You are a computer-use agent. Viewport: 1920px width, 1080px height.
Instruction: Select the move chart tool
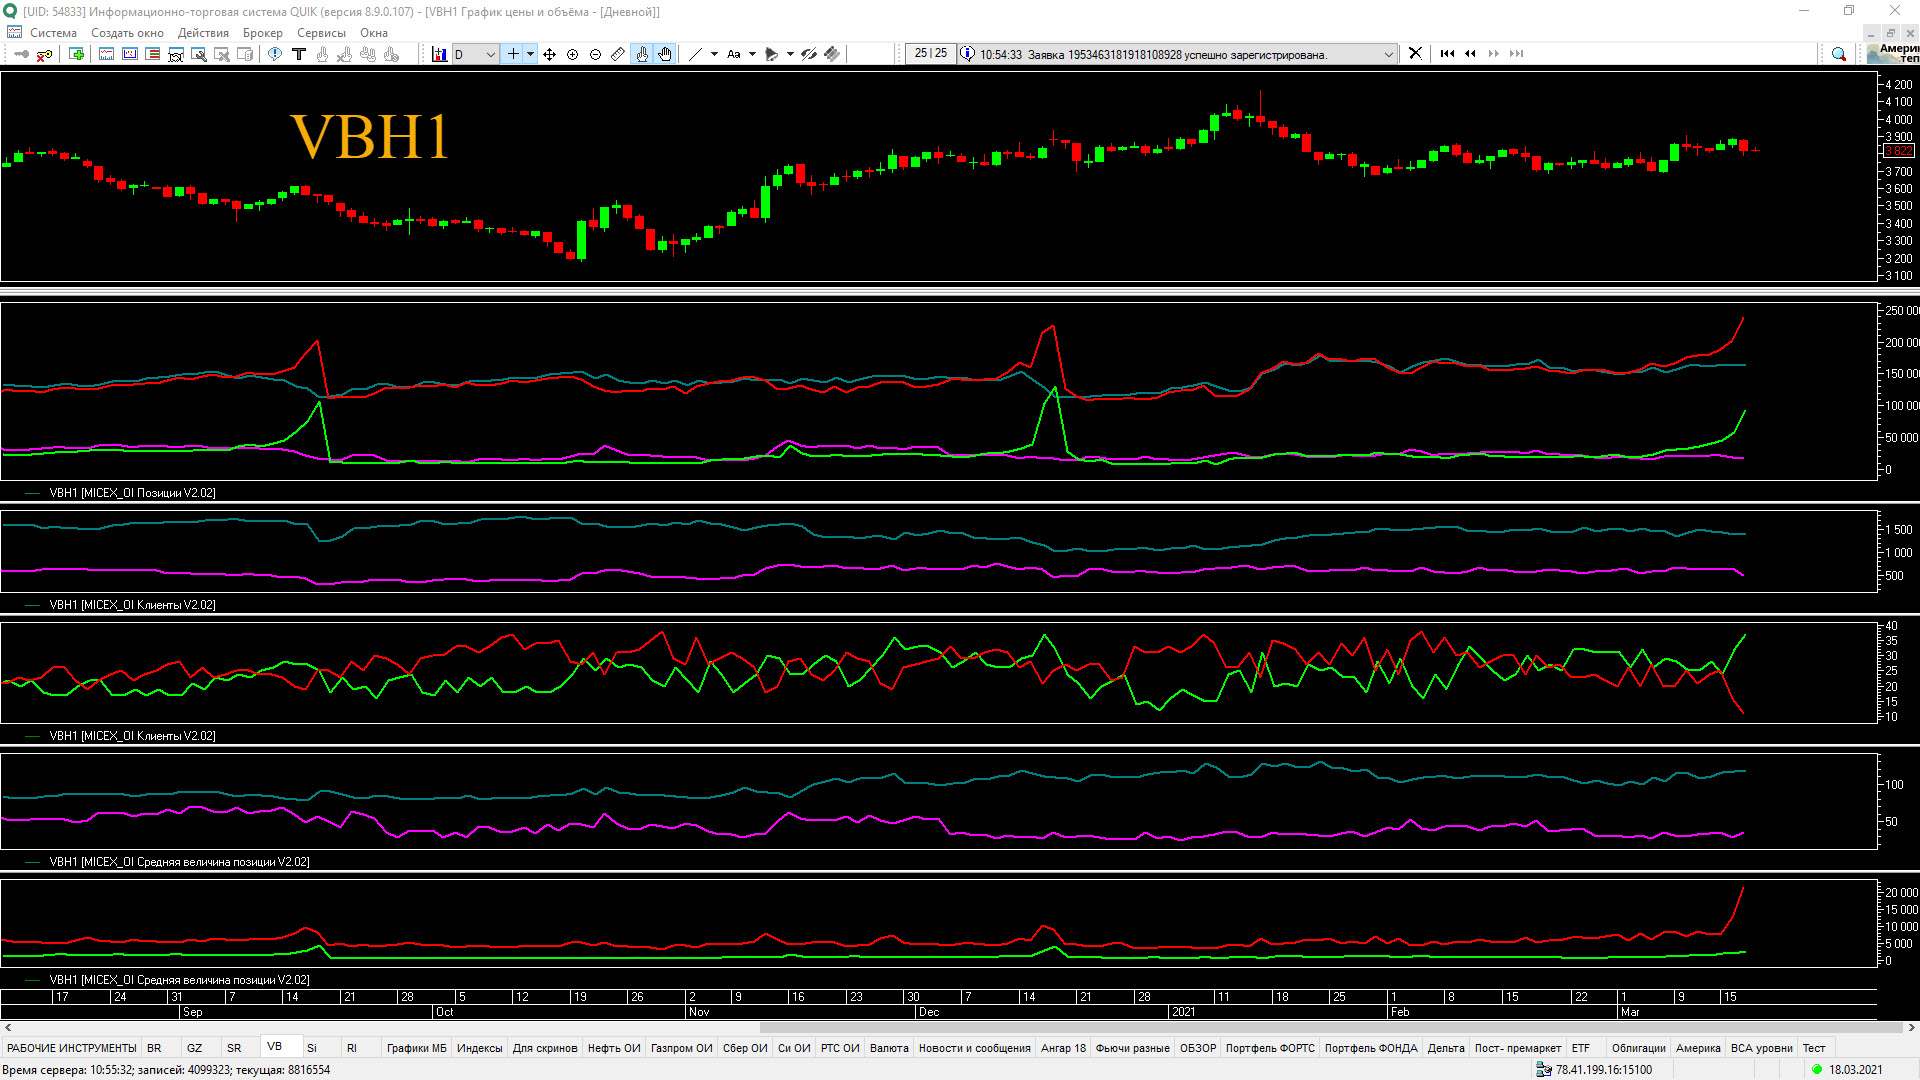click(550, 54)
